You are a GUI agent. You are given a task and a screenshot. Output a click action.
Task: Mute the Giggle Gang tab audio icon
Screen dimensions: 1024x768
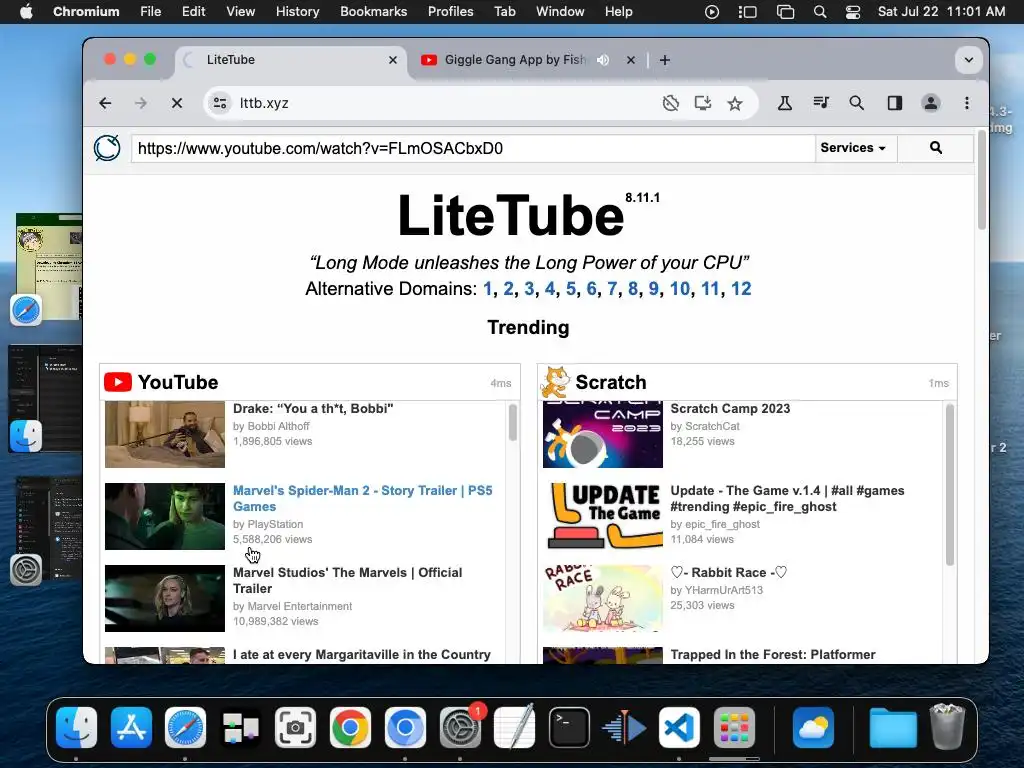click(x=603, y=60)
